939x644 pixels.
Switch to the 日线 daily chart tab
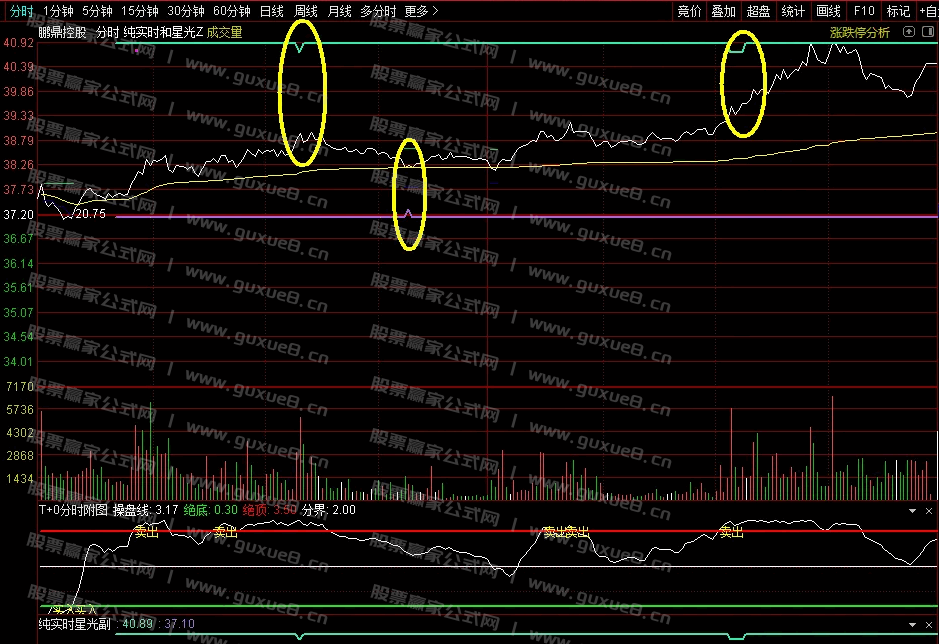[x=271, y=11]
